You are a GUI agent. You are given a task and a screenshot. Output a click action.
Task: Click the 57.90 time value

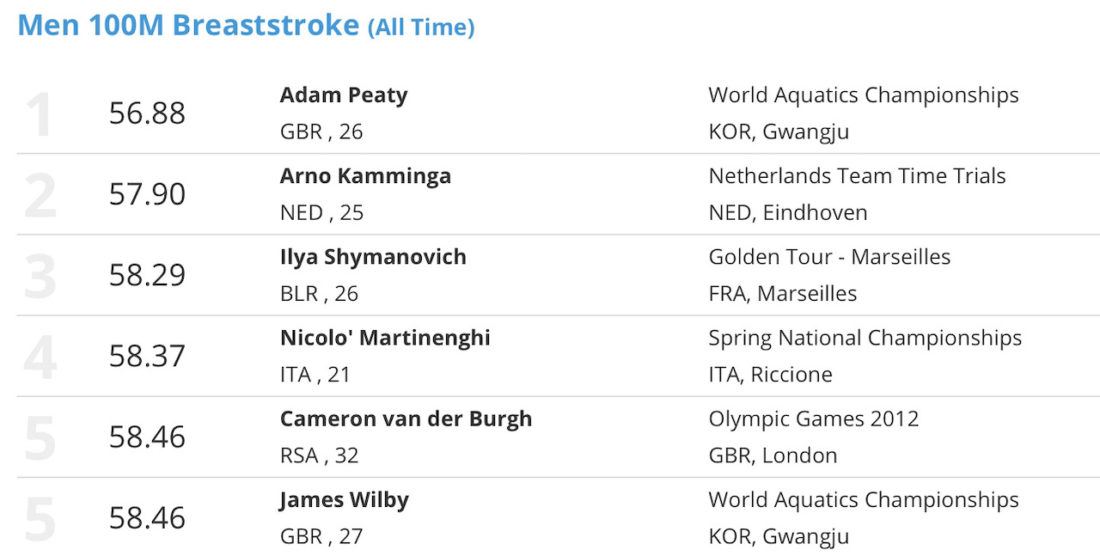point(147,194)
